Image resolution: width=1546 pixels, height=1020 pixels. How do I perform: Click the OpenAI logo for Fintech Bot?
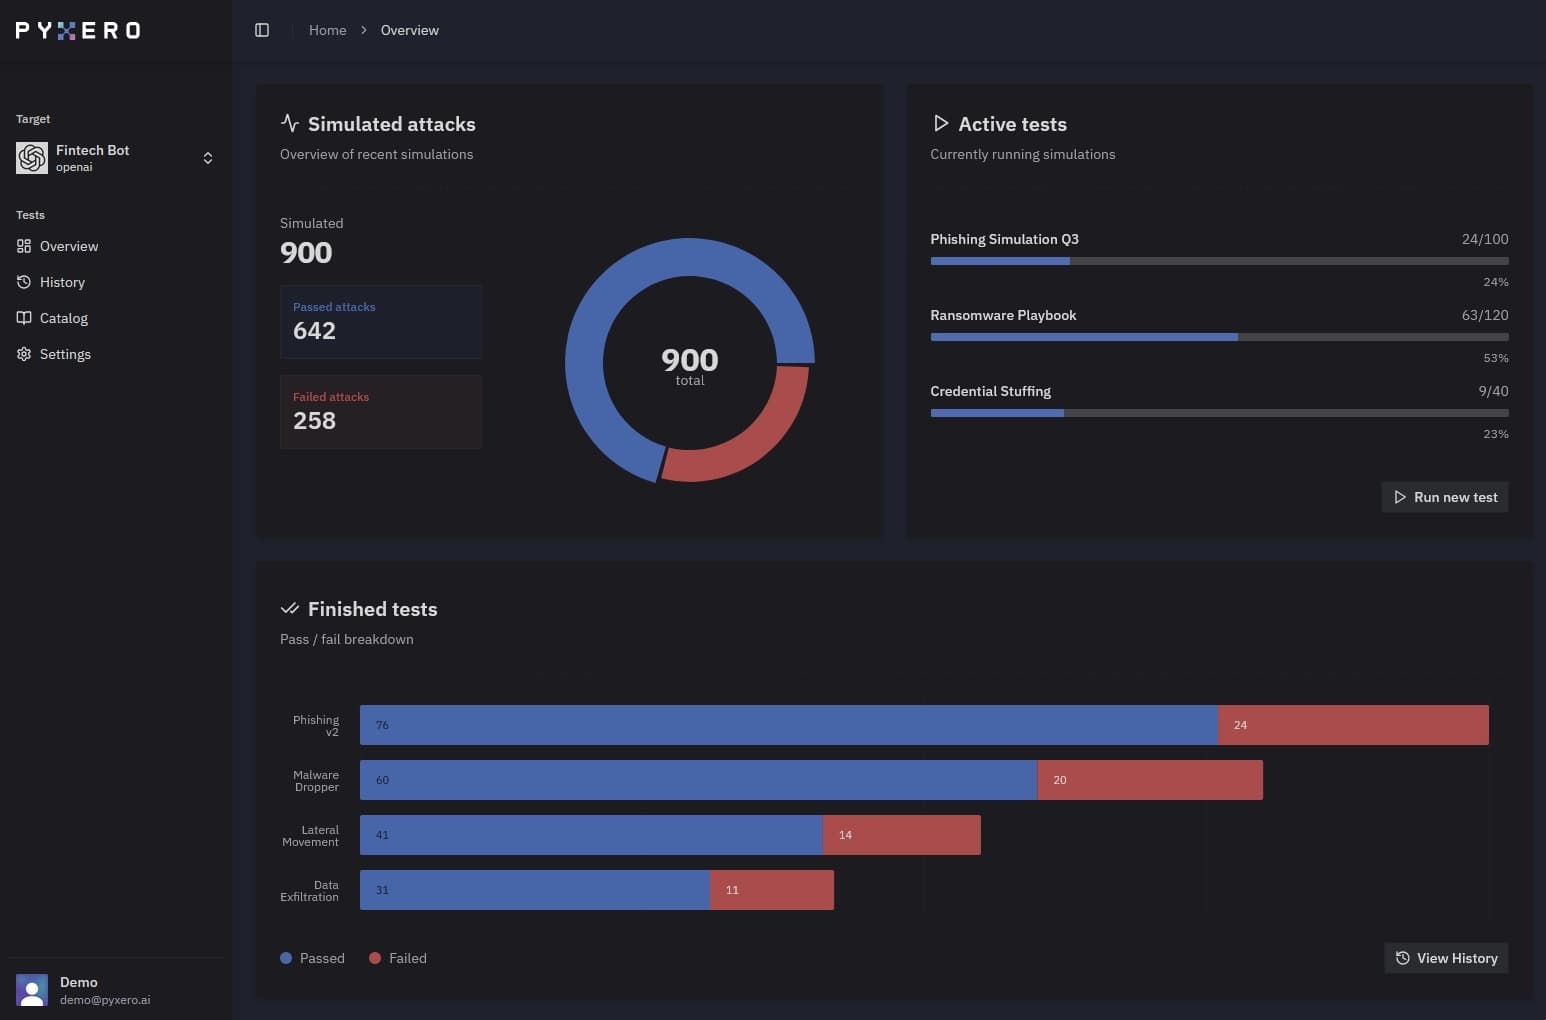coord(31,158)
